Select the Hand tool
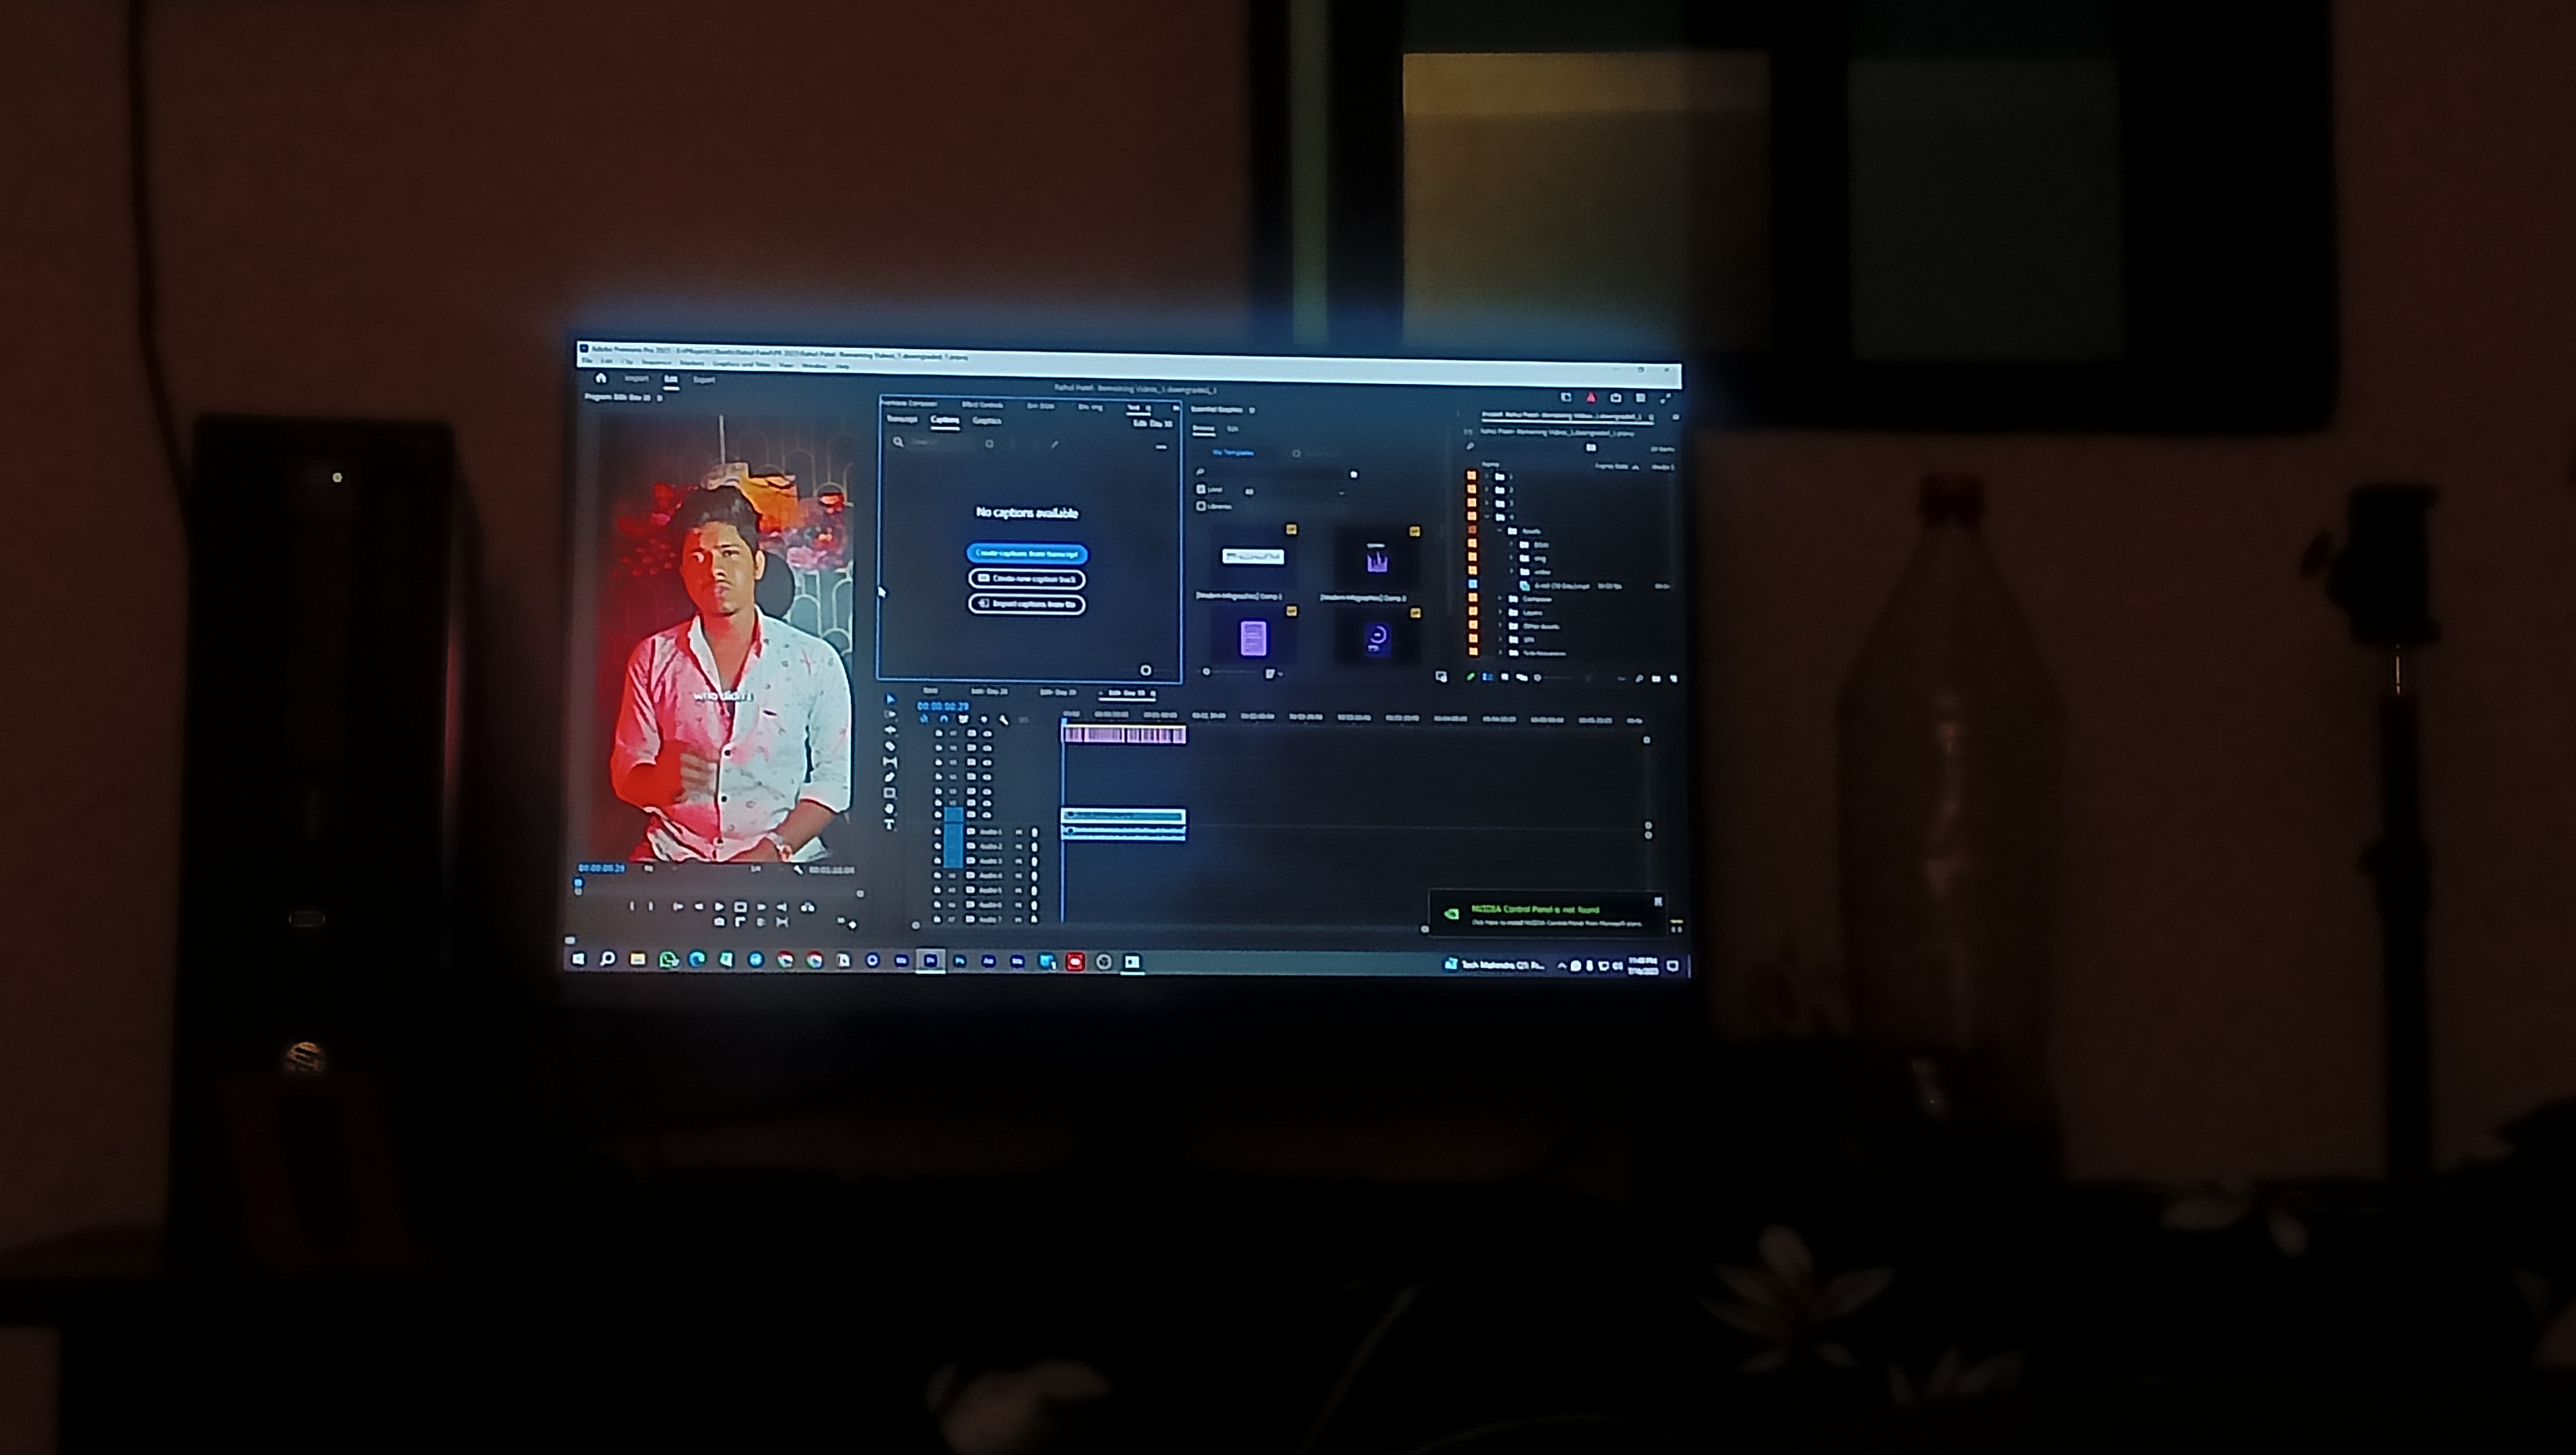The height and width of the screenshot is (1455, 2576). [890, 810]
